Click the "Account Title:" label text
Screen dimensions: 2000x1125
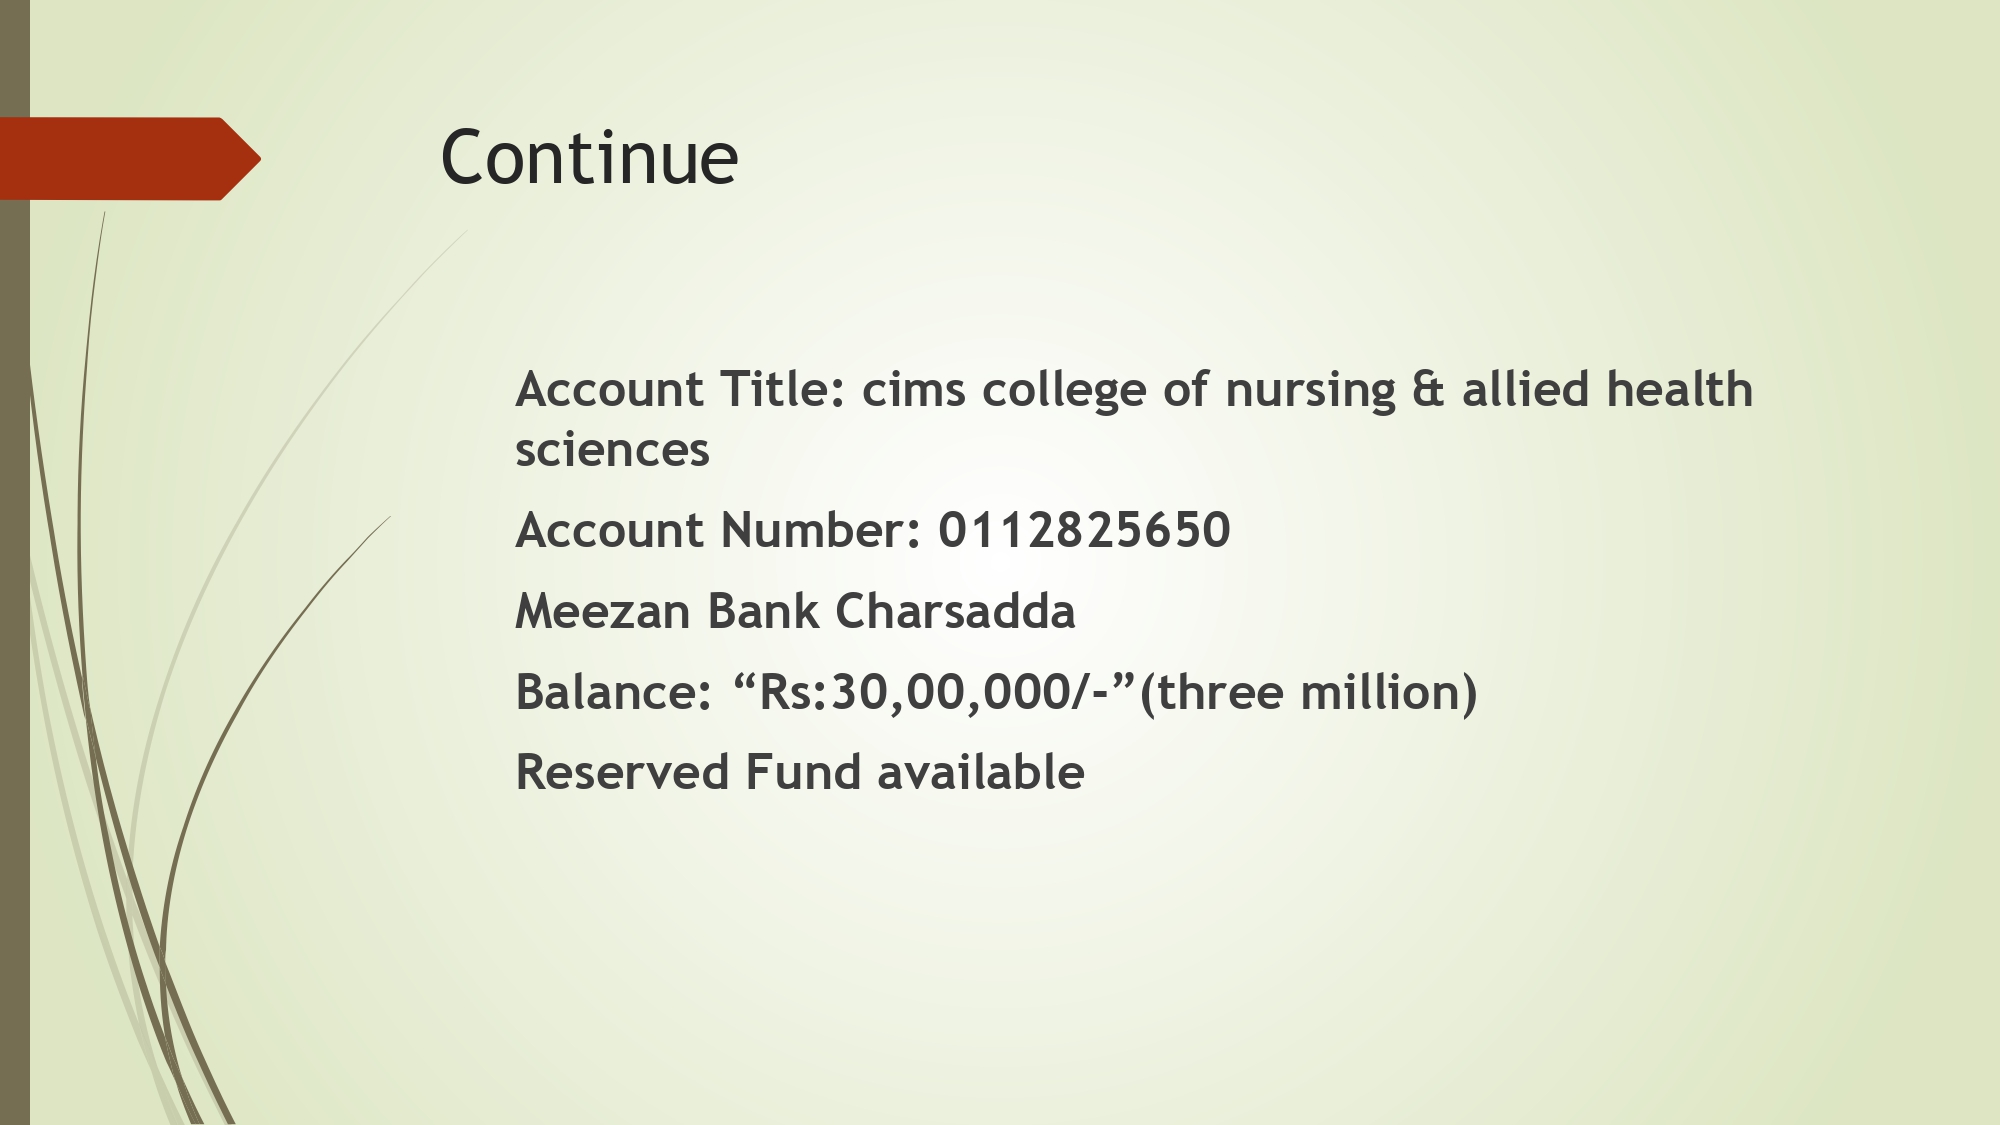(680, 390)
